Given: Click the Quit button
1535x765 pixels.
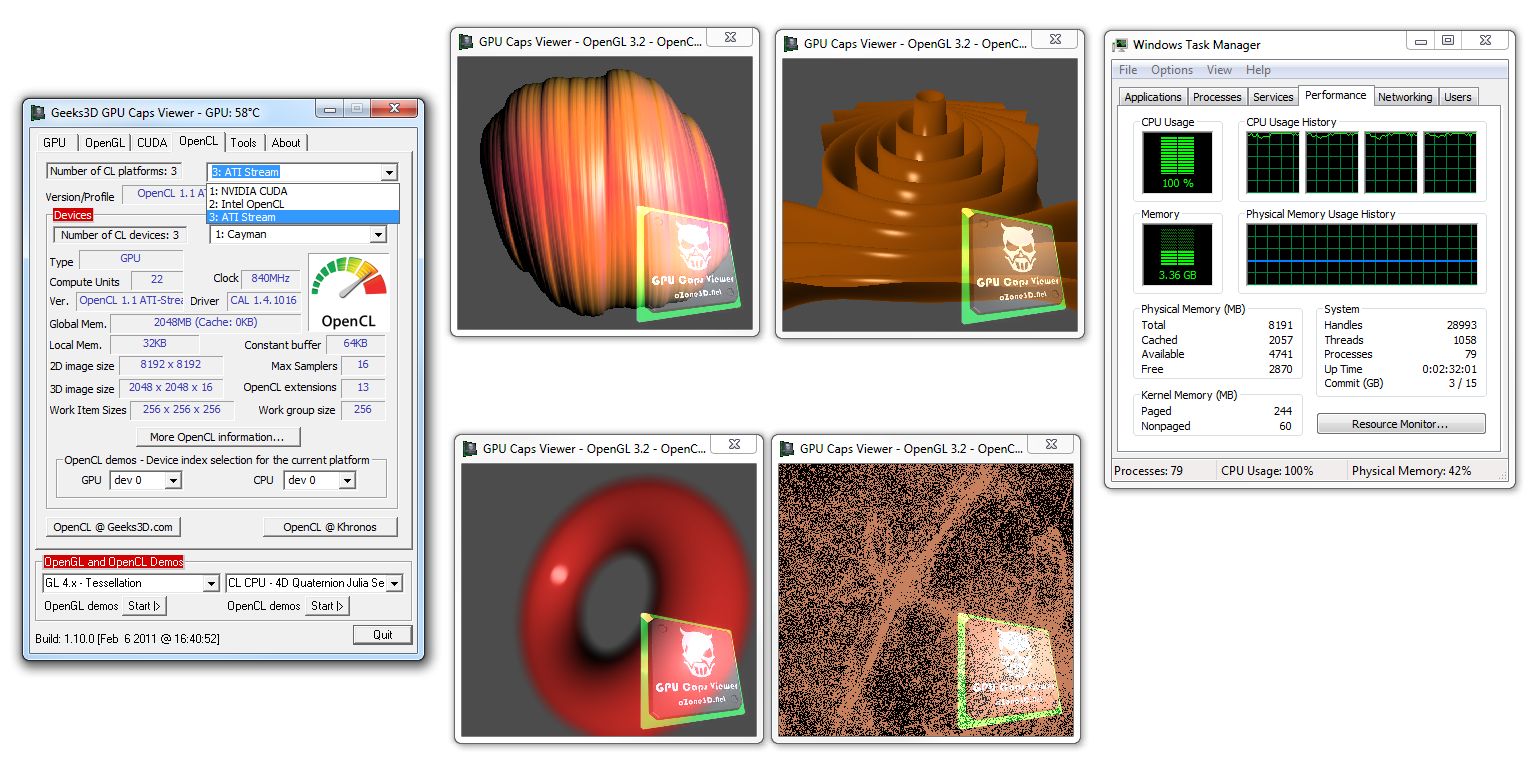Looking at the screenshot, I should coord(383,635).
